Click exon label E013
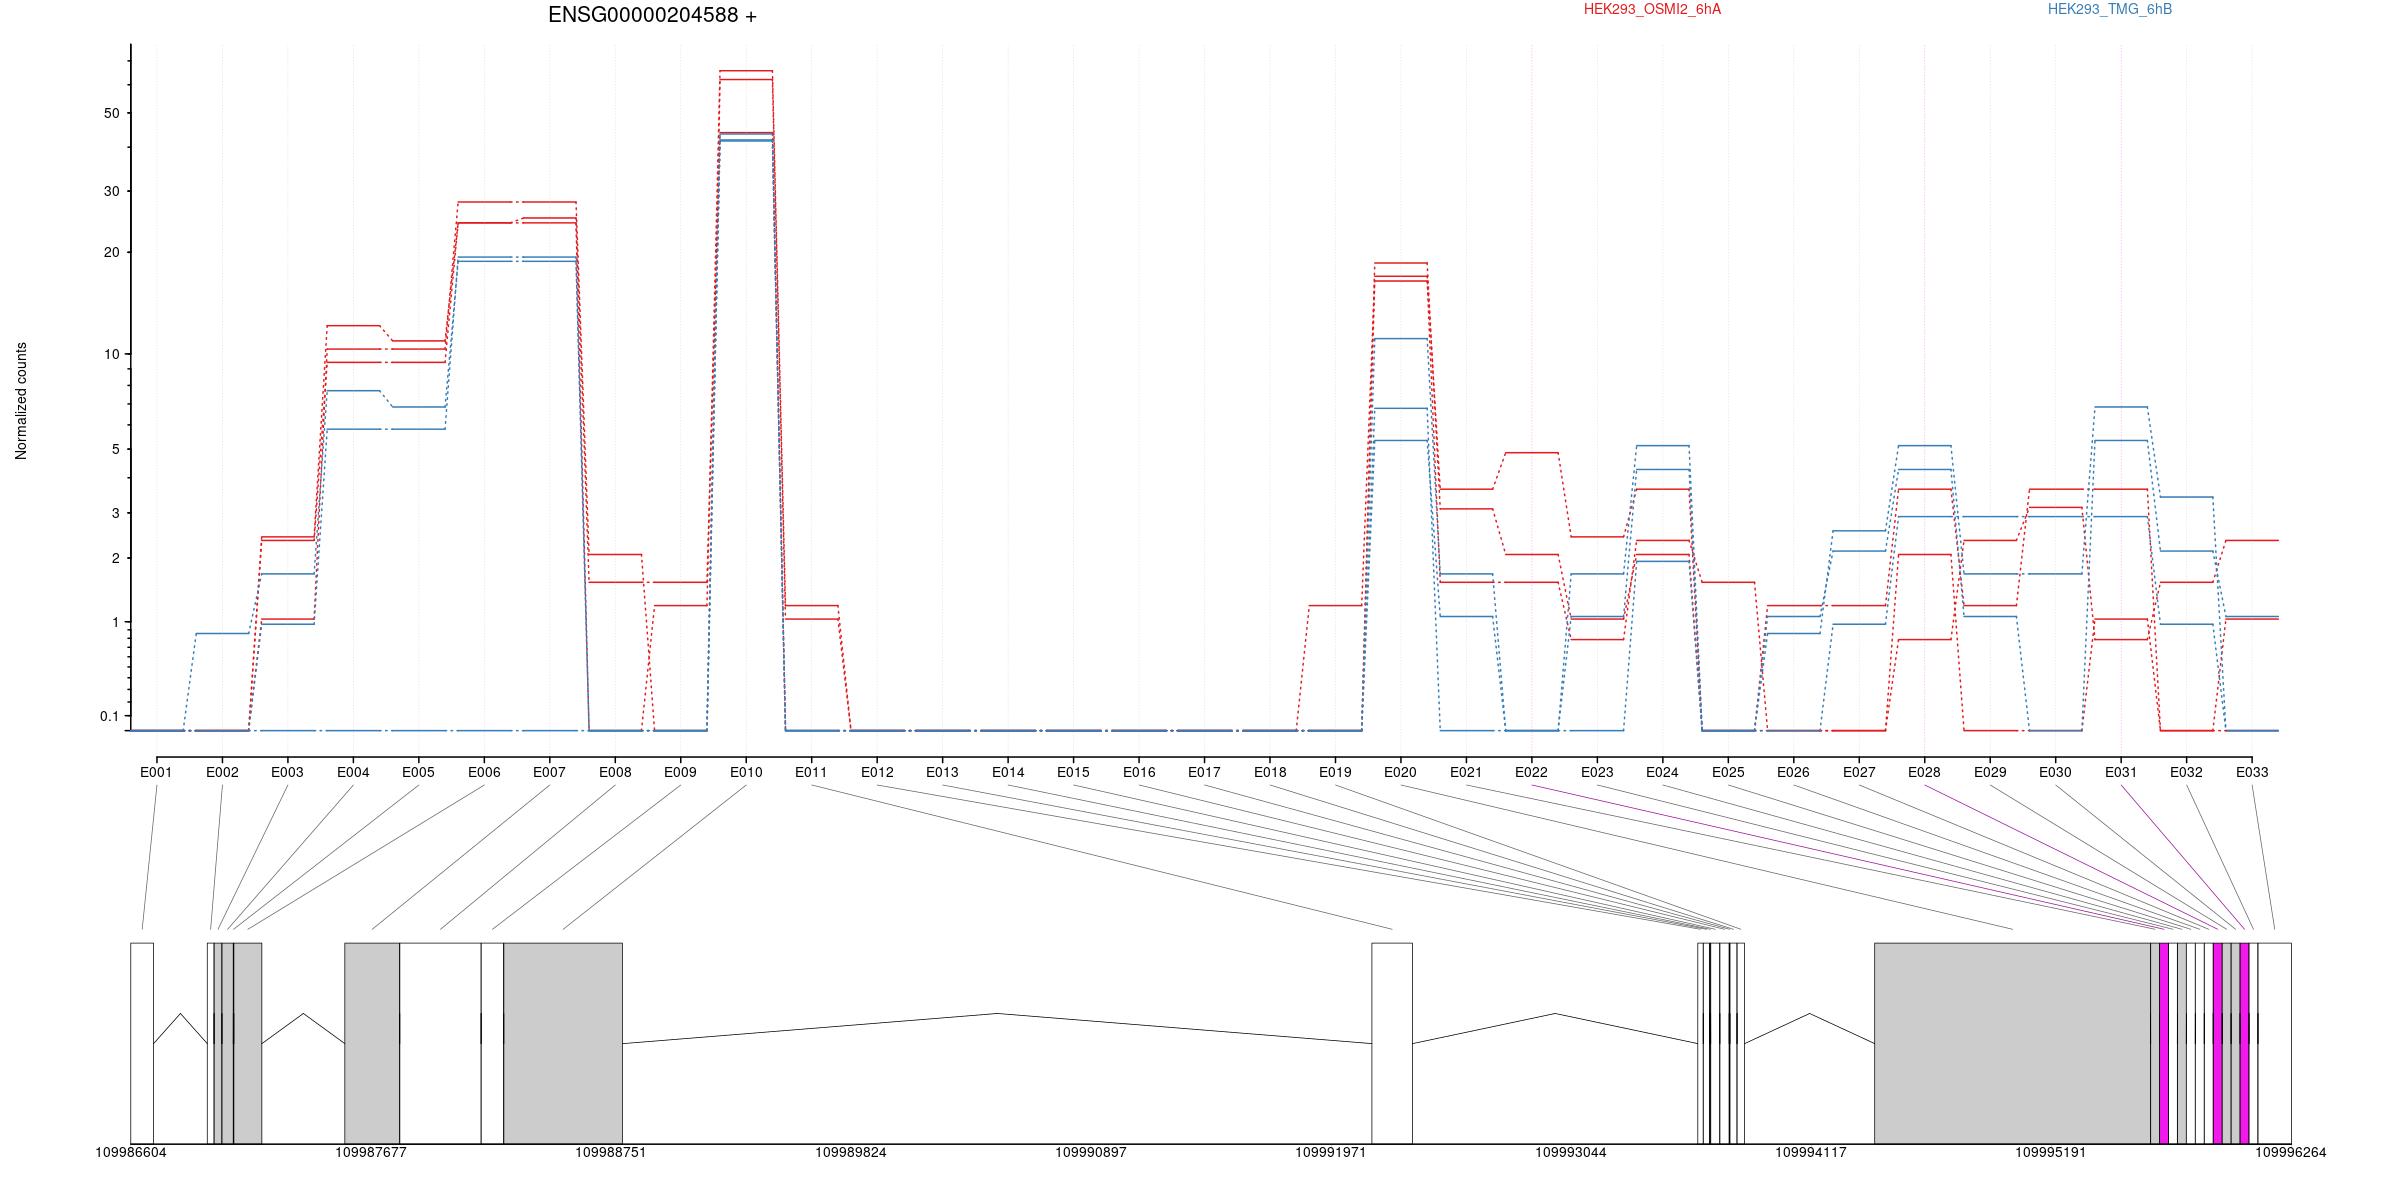Viewport: 2400px width, 1200px height. click(x=942, y=772)
